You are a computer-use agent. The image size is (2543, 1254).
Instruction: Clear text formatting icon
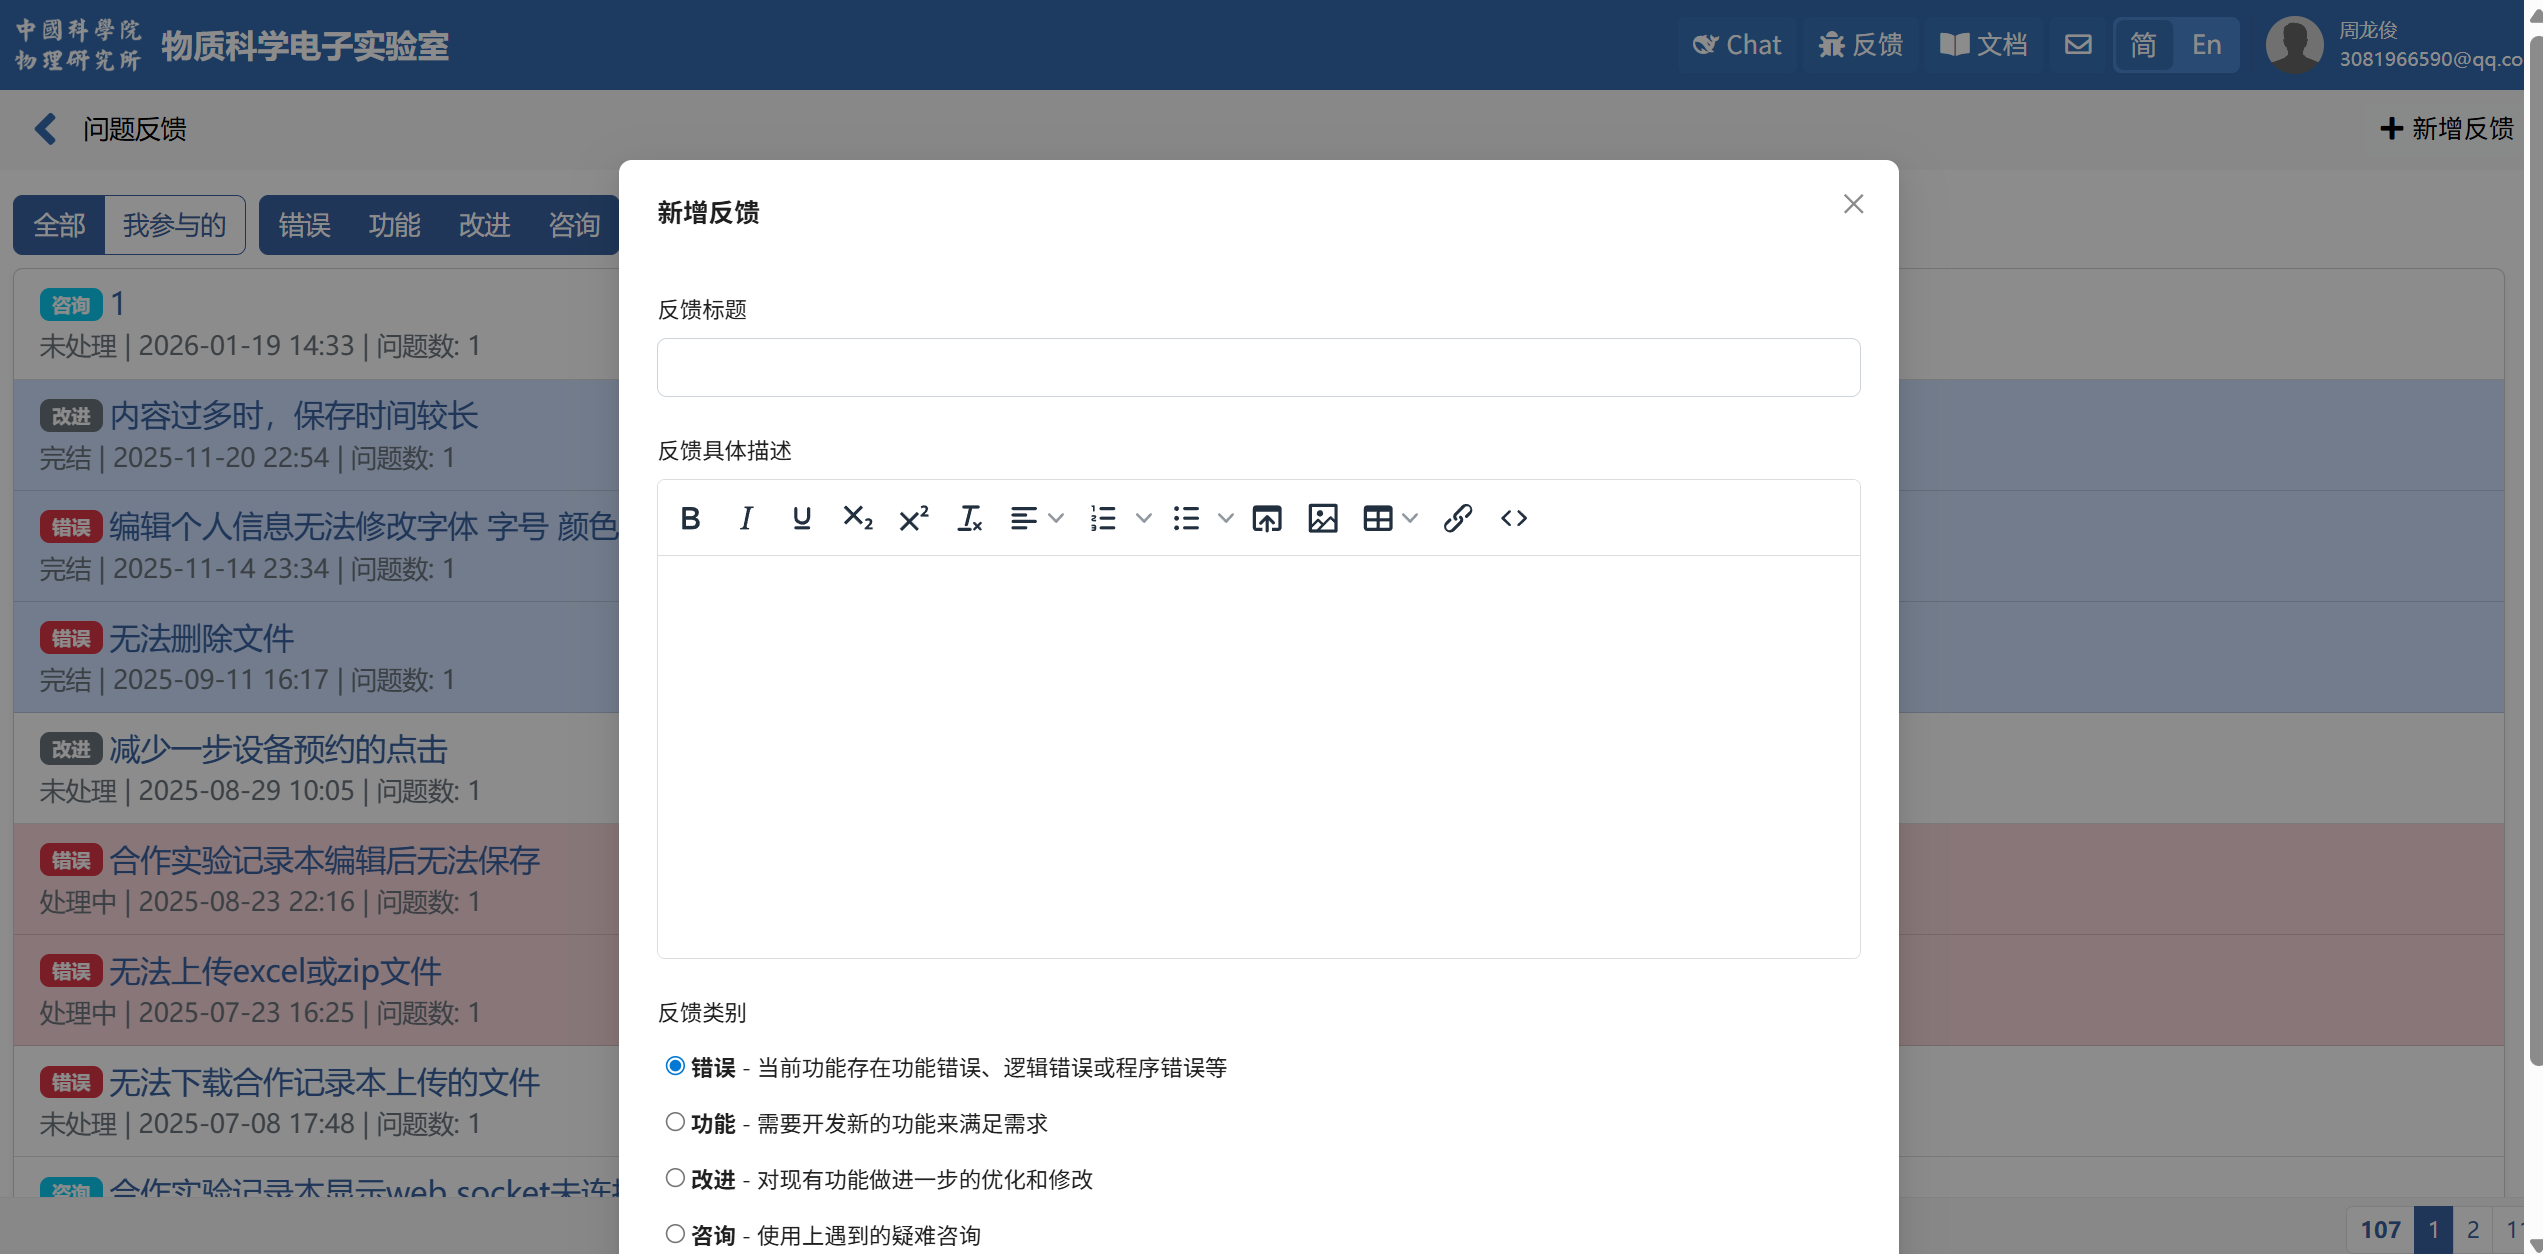[969, 518]
